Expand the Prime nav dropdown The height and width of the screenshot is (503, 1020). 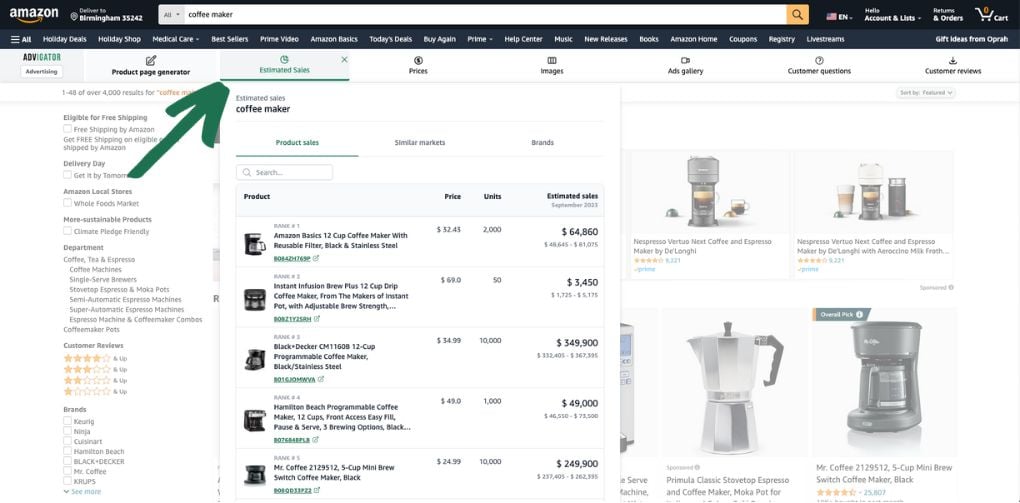480,39
